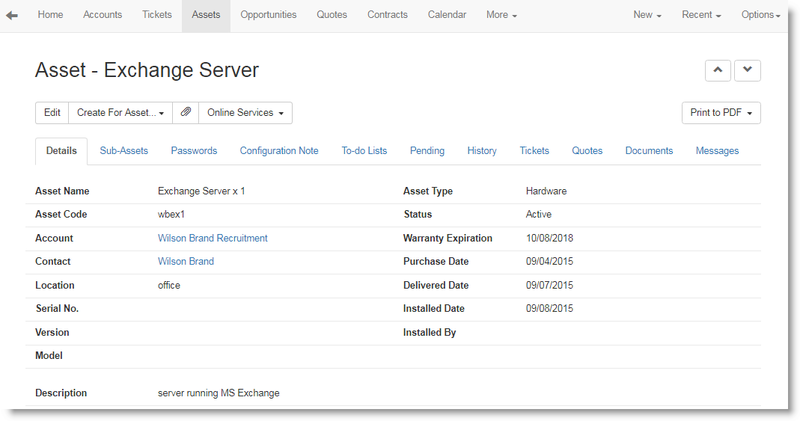Open the Wilson Brand contact link
This screenshot has height=421, width=800.
186,261
